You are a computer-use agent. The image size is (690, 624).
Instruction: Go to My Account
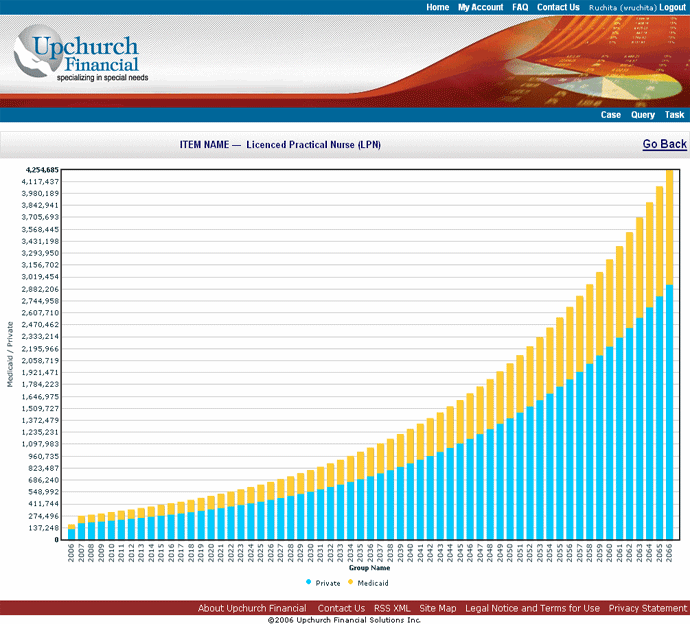(x=480, y=7)
